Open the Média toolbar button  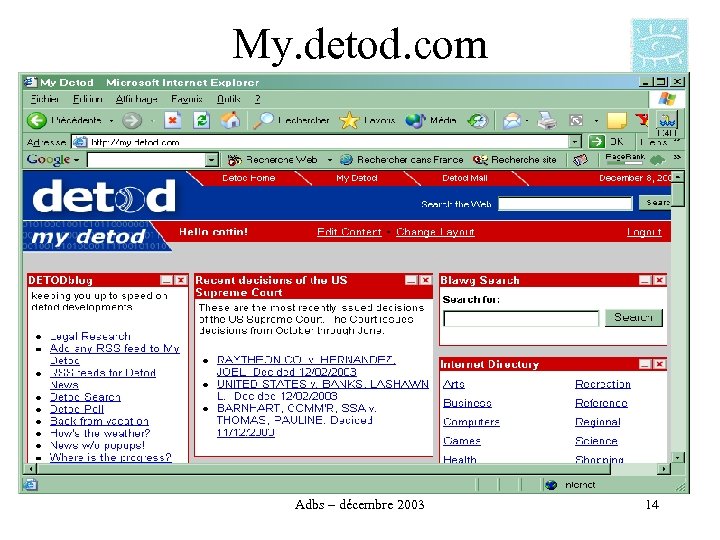tap(431, 120)
